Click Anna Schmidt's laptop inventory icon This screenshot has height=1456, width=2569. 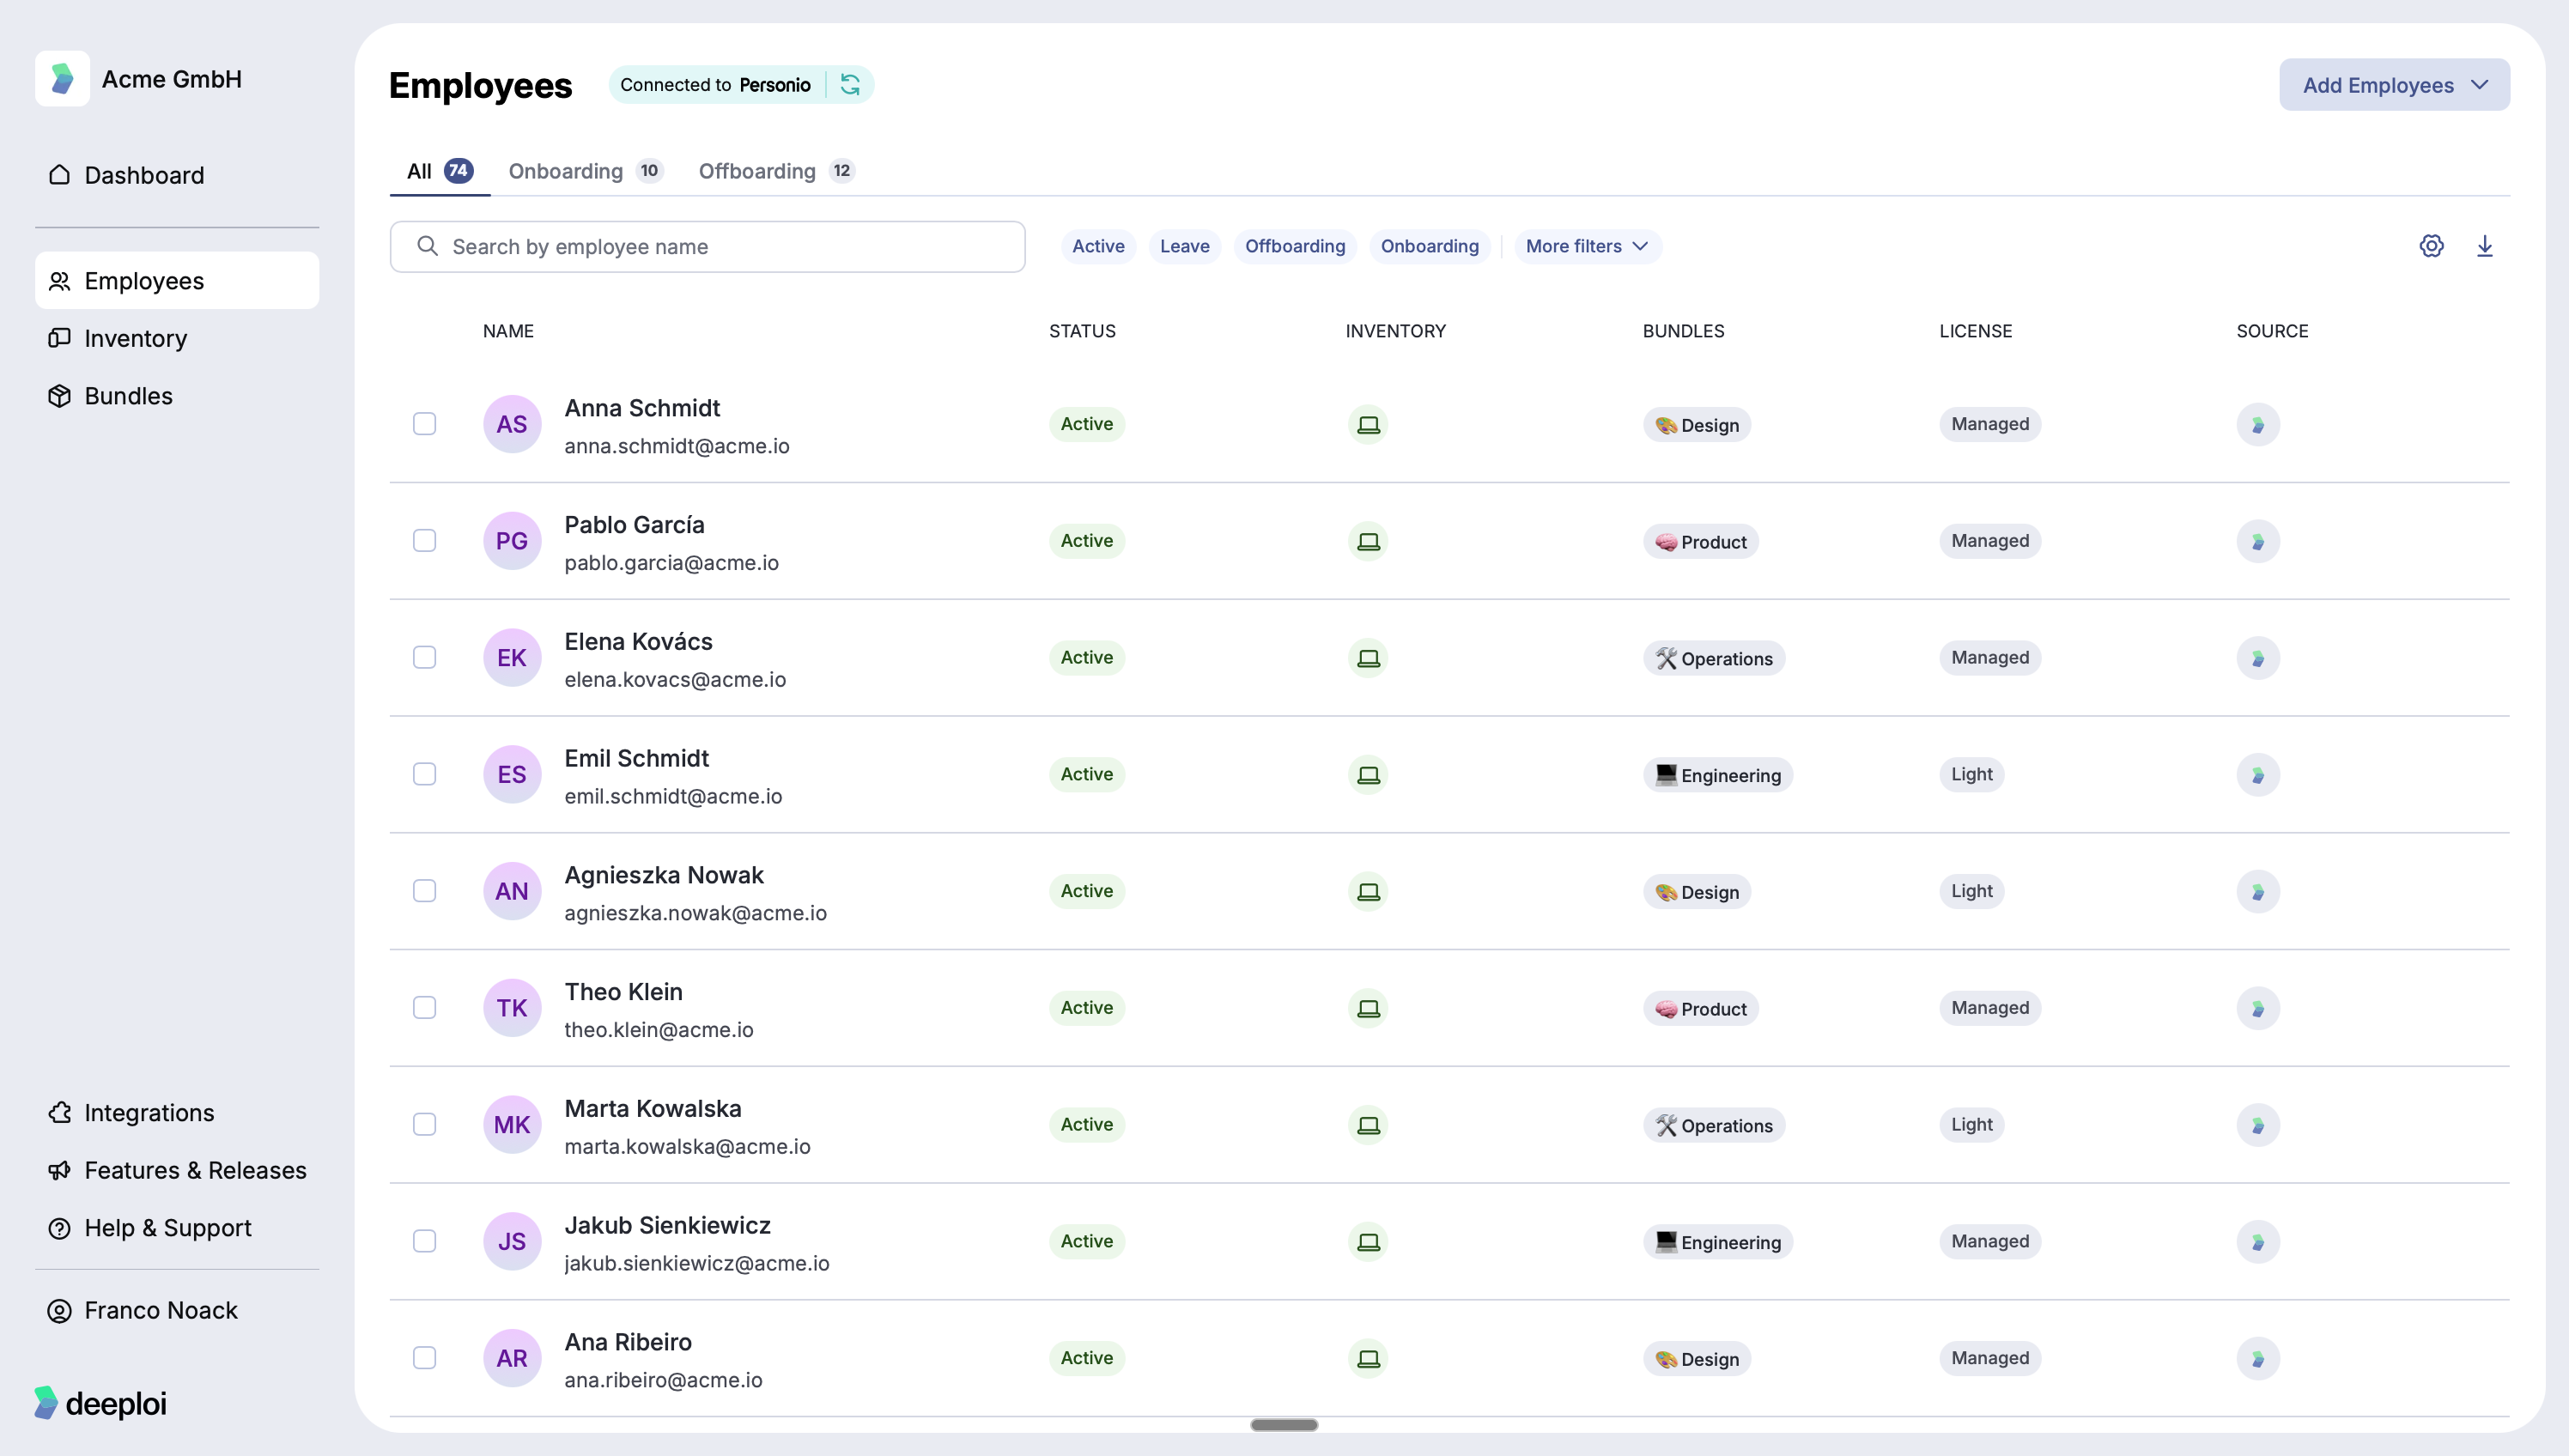[x=1368, y=424]
